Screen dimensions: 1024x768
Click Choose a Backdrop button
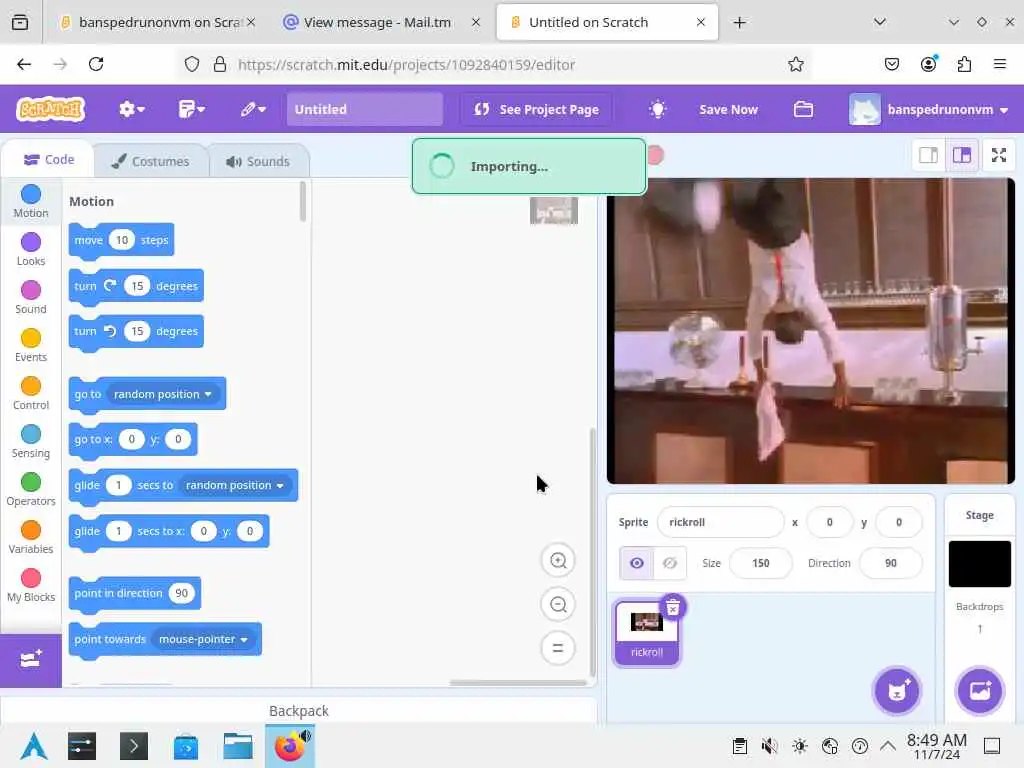pos(980,690)
